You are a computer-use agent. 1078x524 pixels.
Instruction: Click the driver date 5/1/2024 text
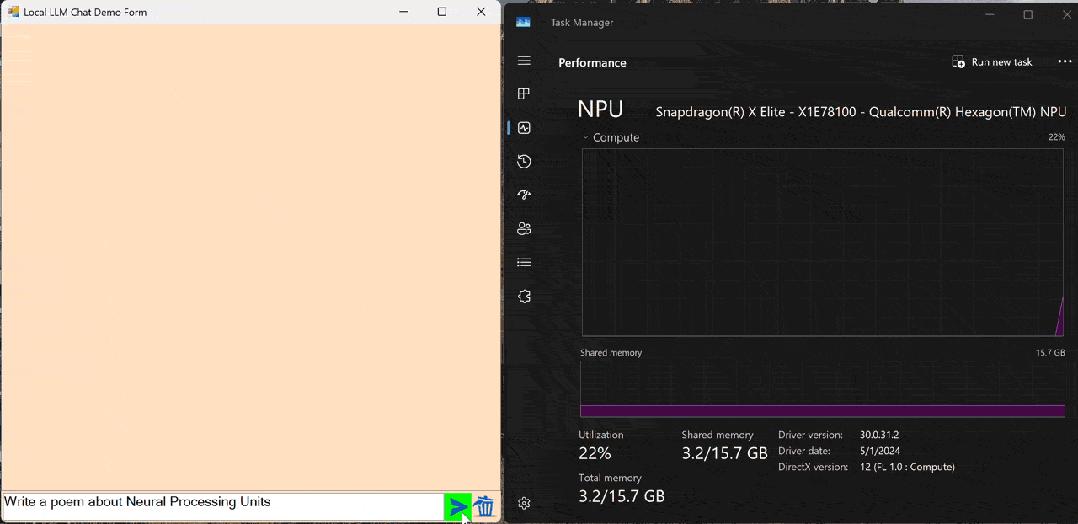tap(879, 451)
